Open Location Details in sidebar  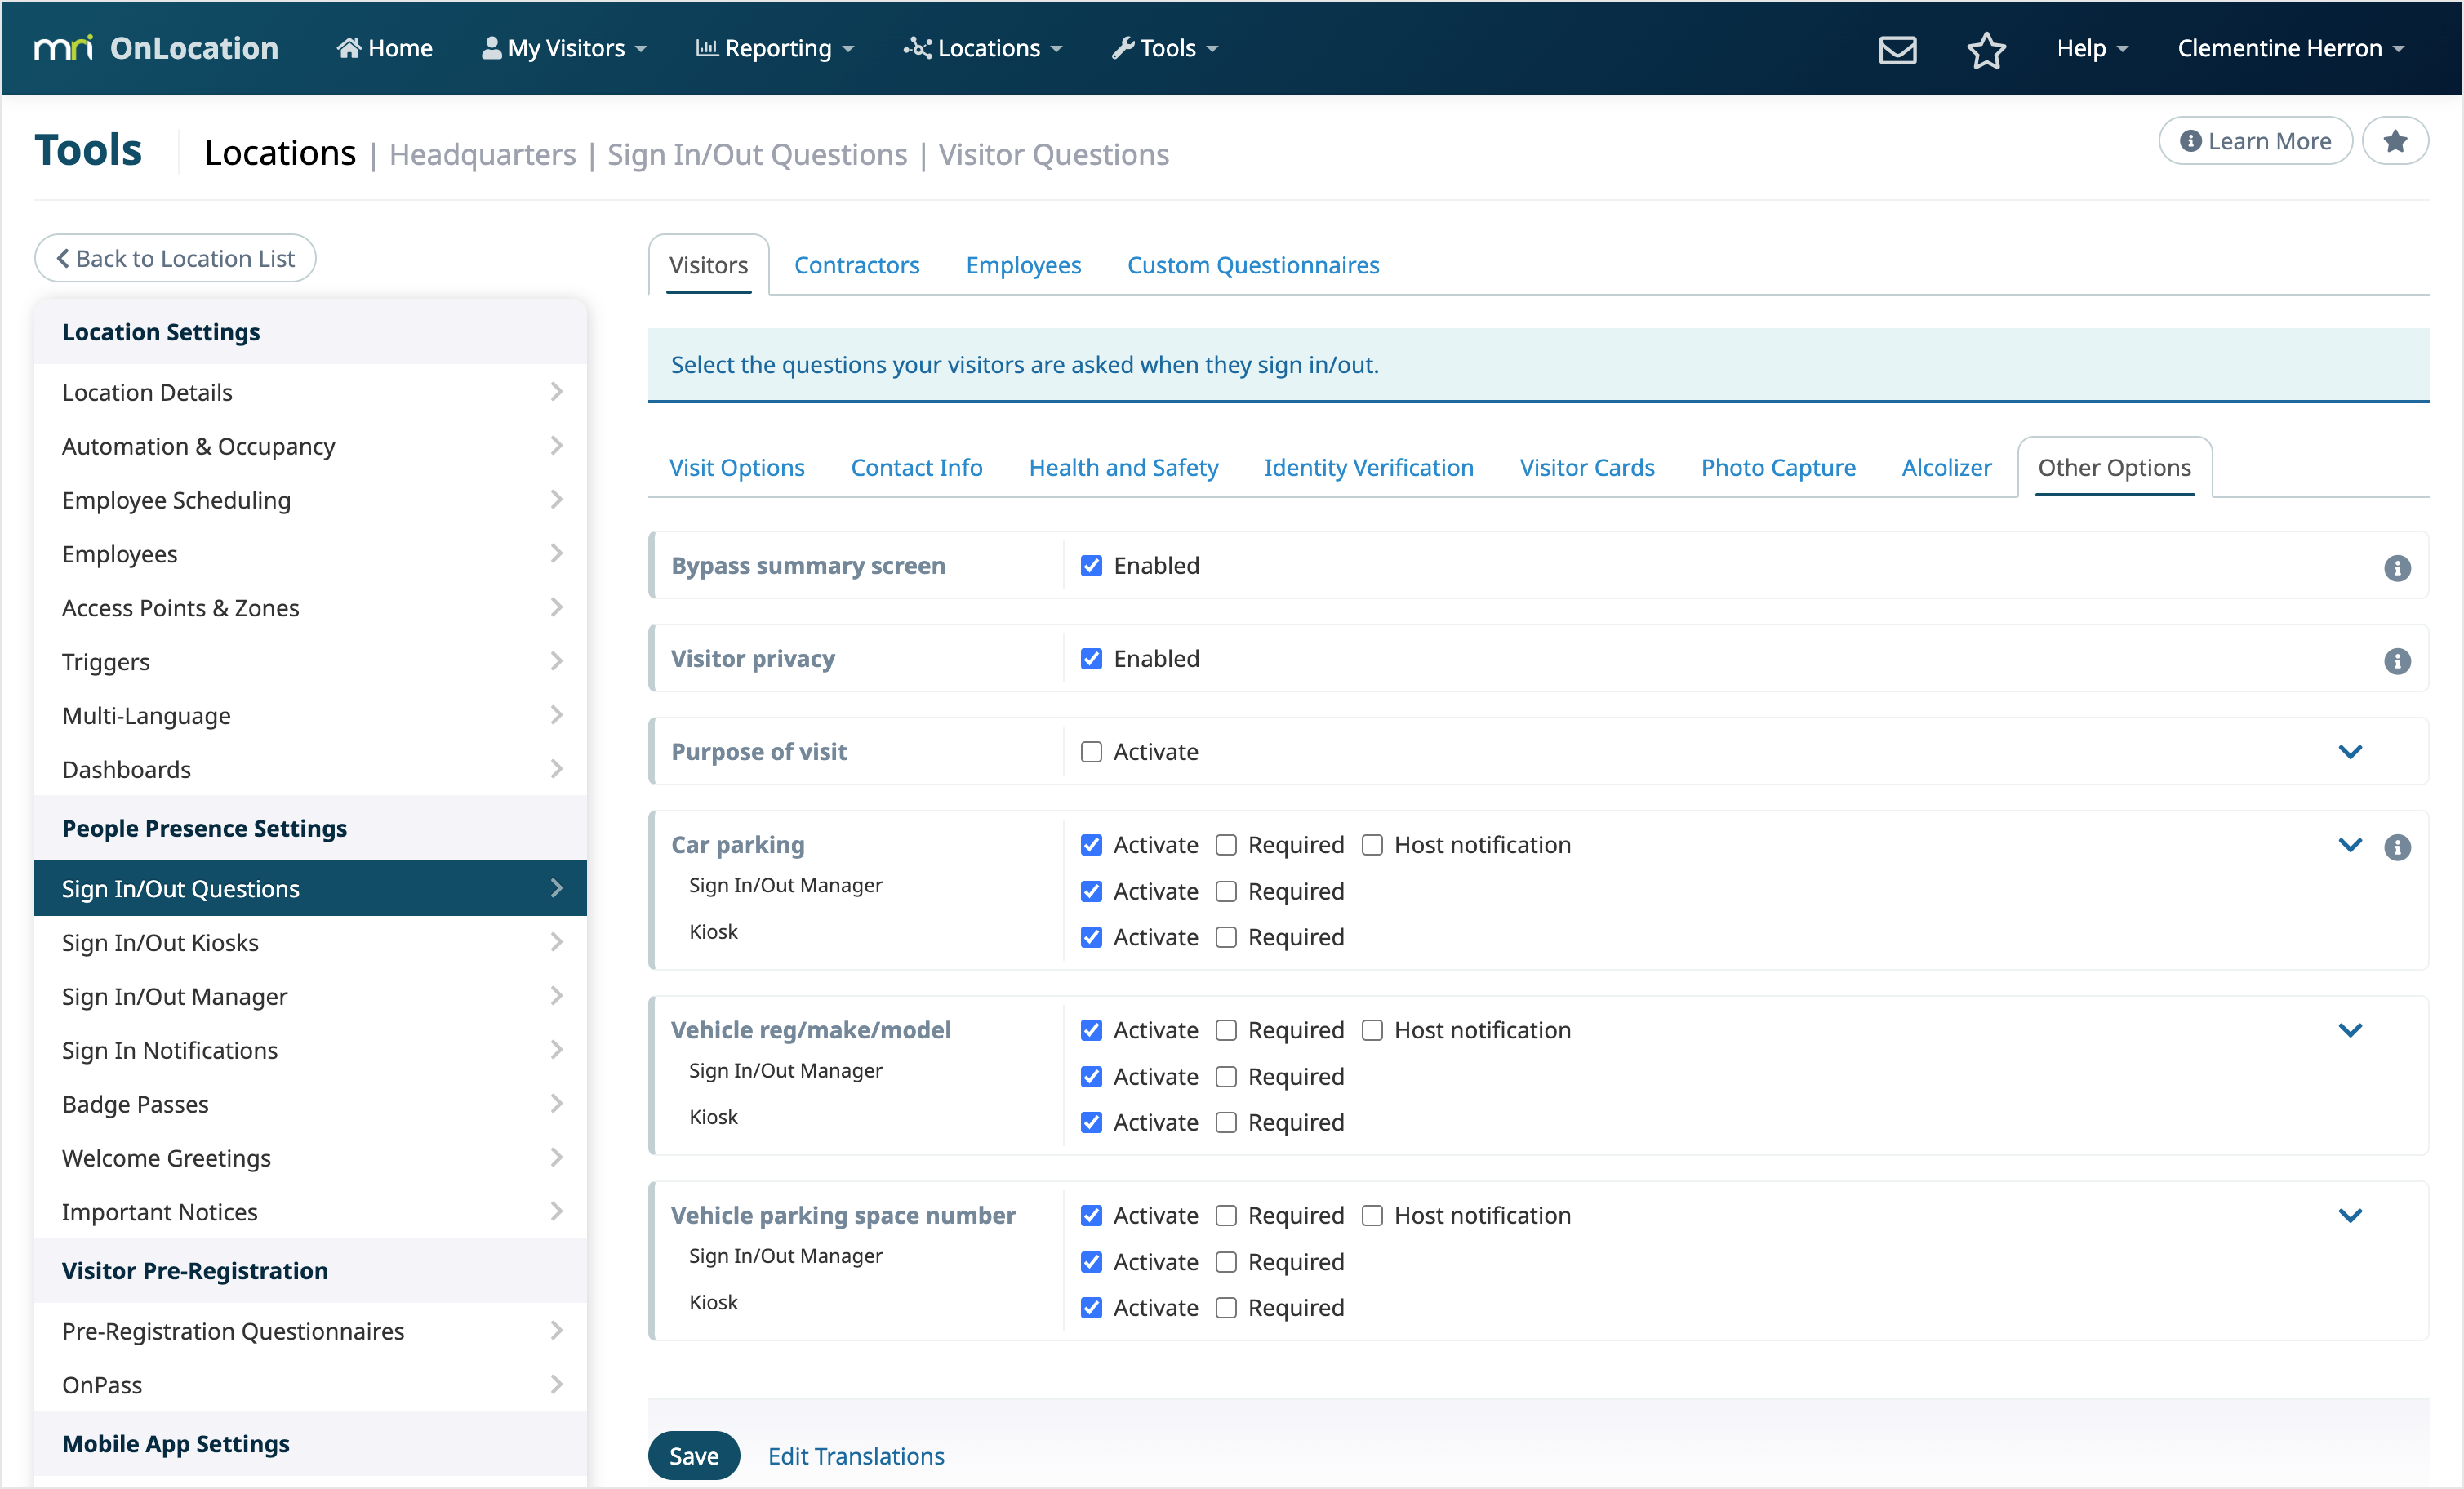point(310,392)
